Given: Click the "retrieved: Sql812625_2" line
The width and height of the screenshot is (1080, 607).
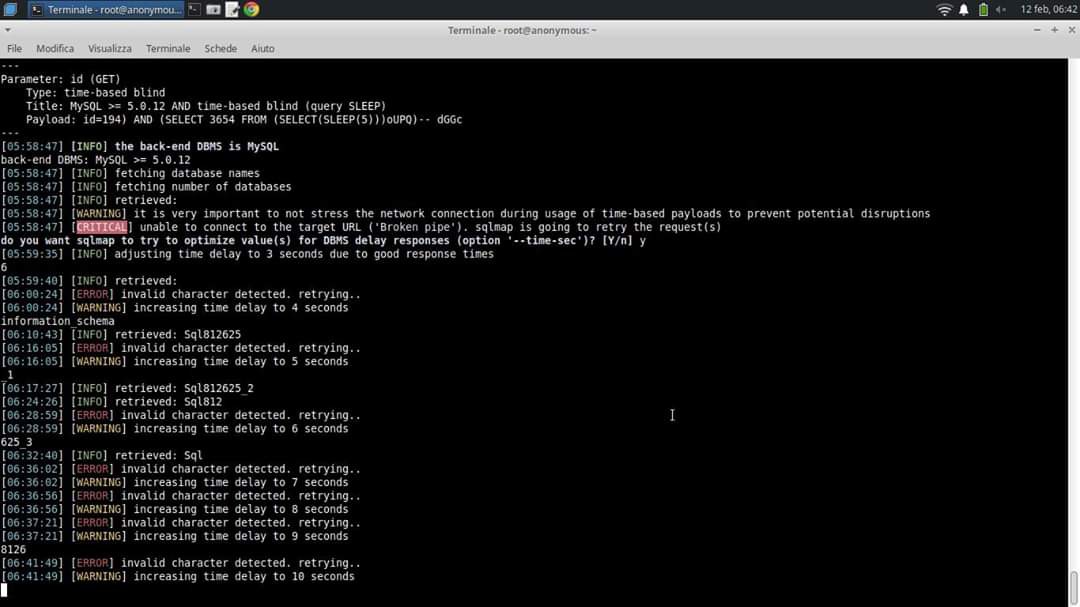Looking at the screenshot, I should [184, 389].
